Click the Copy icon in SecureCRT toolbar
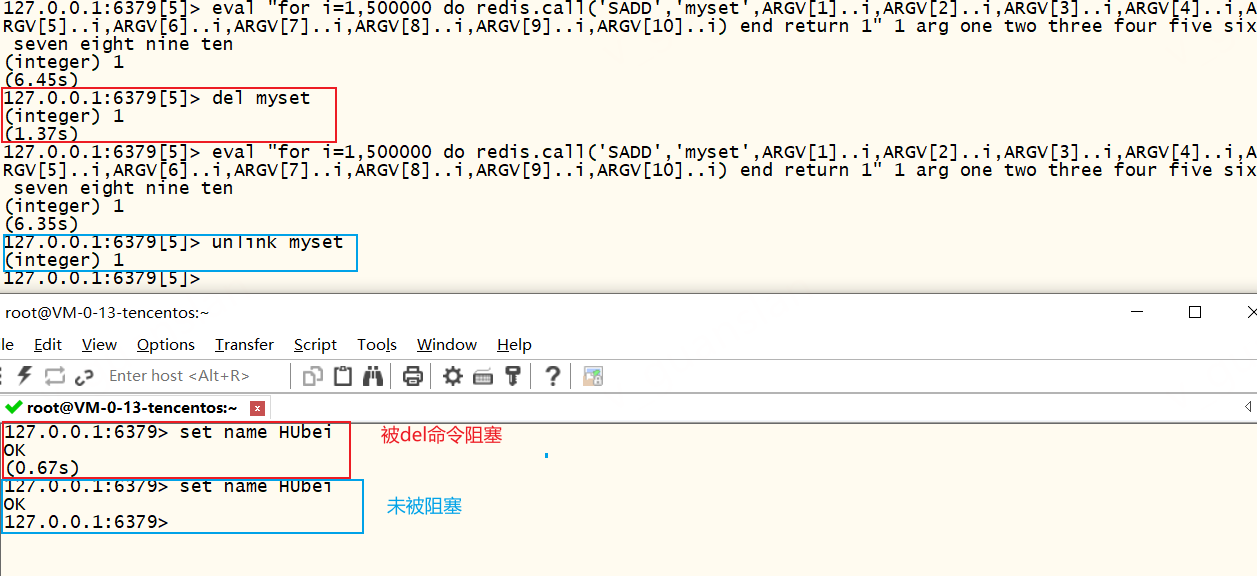The height and width of the screenshot is (576, 1257). click(x=313, y=376)
